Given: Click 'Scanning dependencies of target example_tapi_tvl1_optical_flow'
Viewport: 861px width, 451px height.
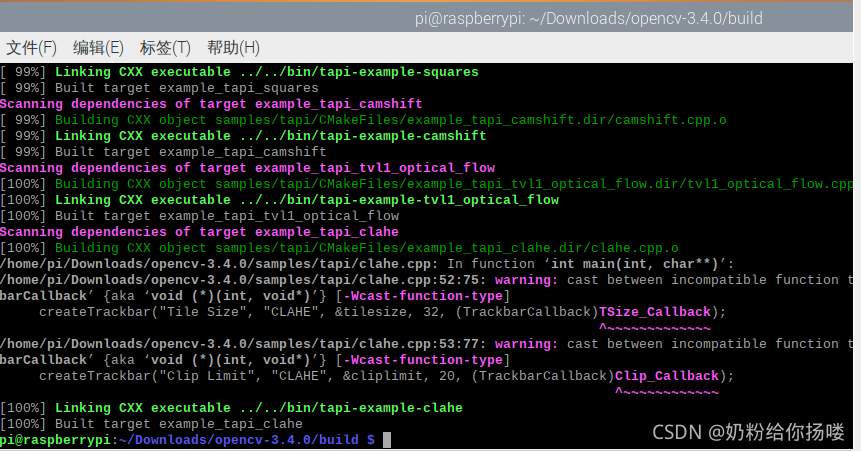Looking at the screenshot, I should click(x=248, y=168).
